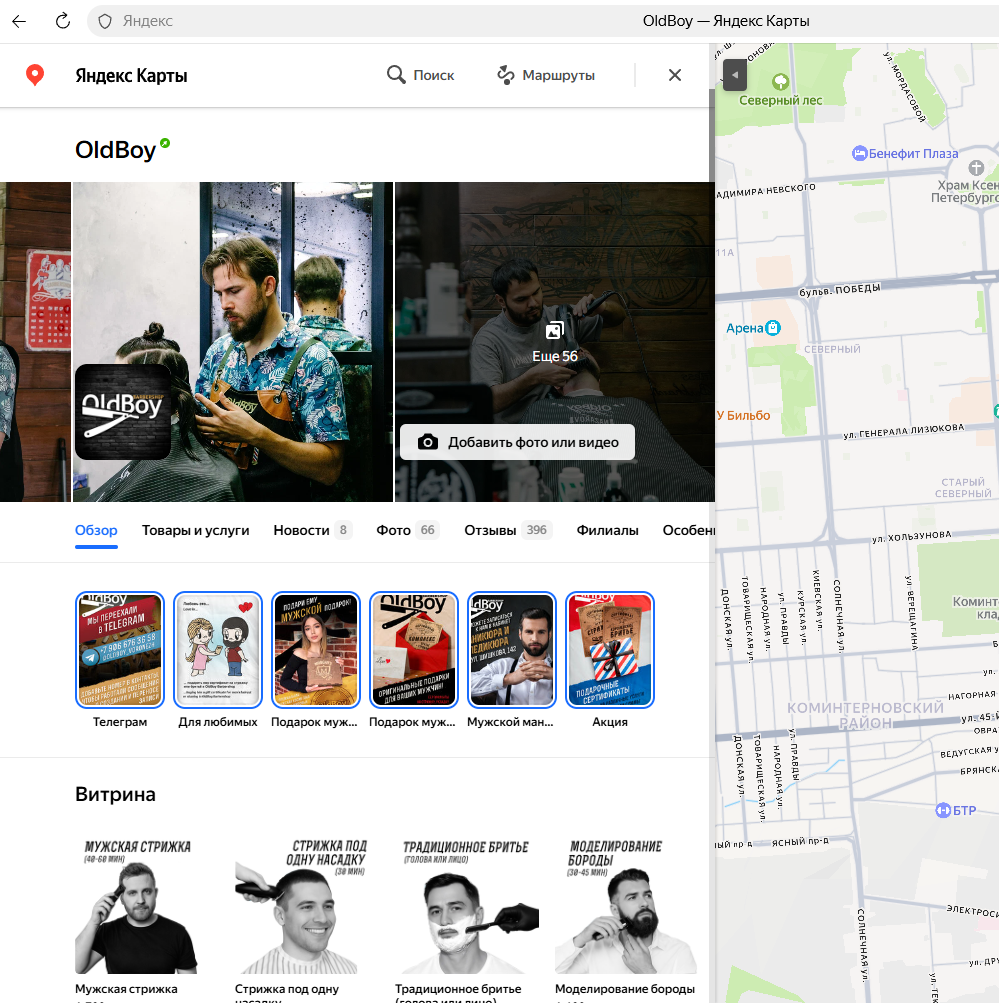
Task: Open Маршруты route planner
Action: [x=546, y=75]
